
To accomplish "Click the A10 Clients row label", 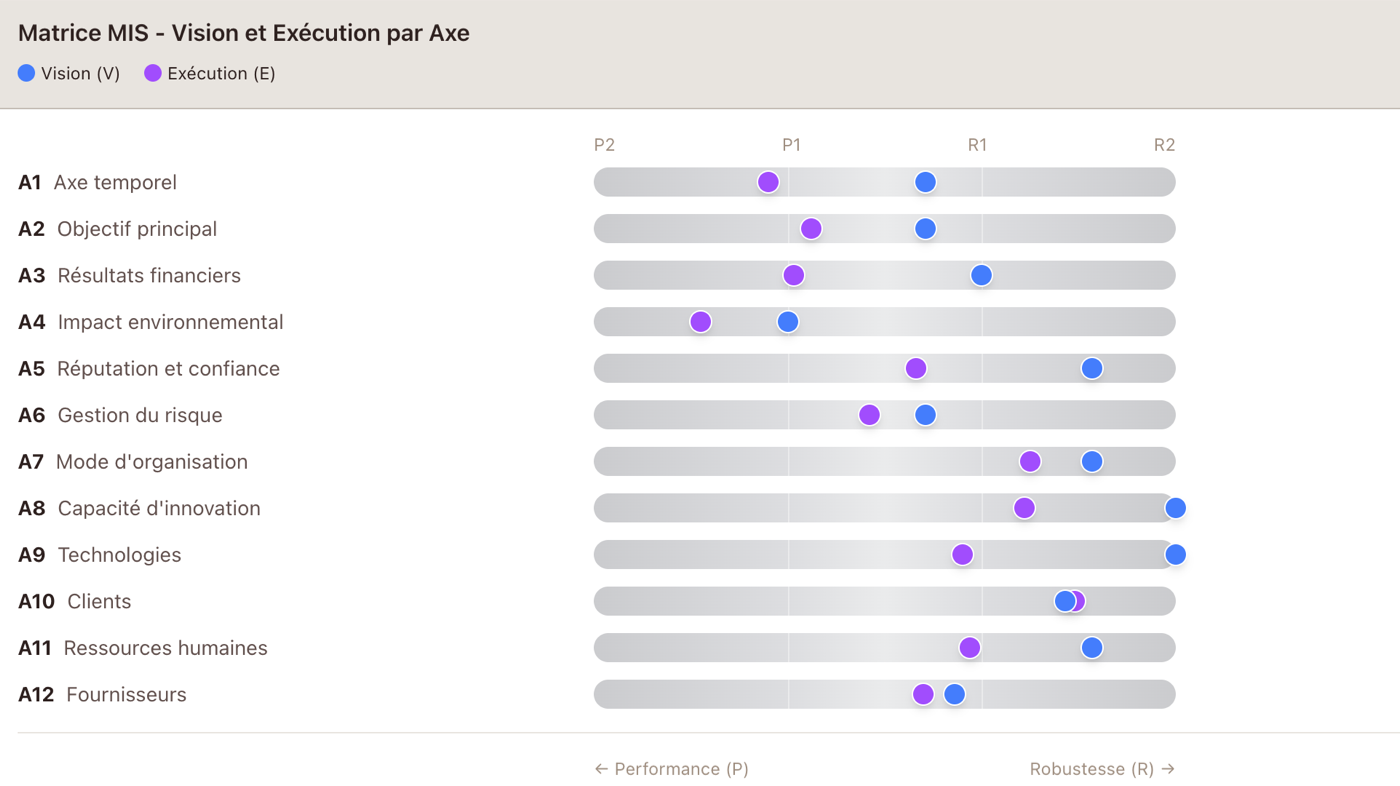I will tap(75, 601).
